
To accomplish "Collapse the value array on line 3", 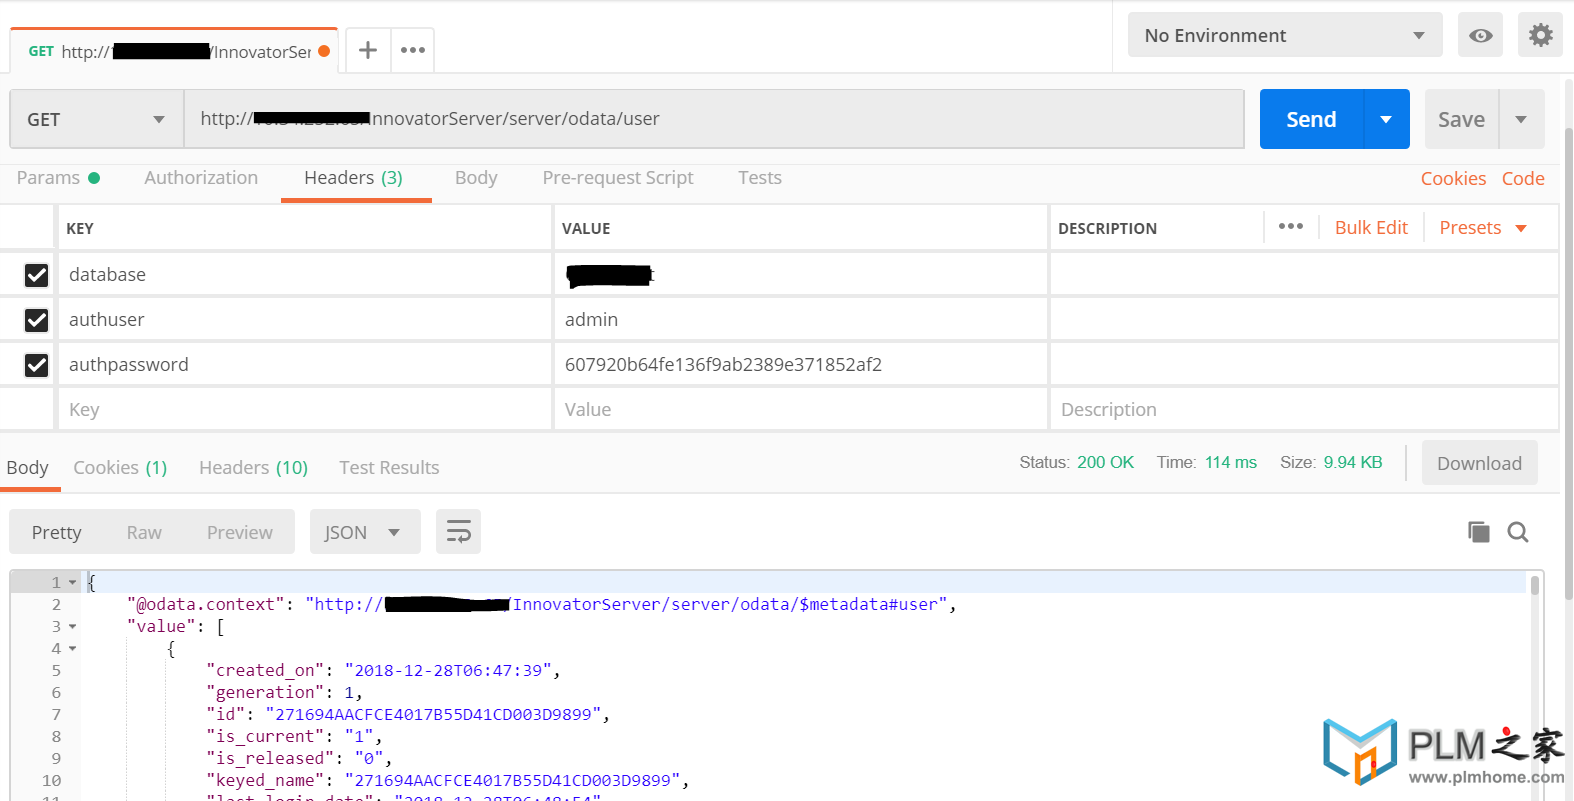I will click(73, 627).
